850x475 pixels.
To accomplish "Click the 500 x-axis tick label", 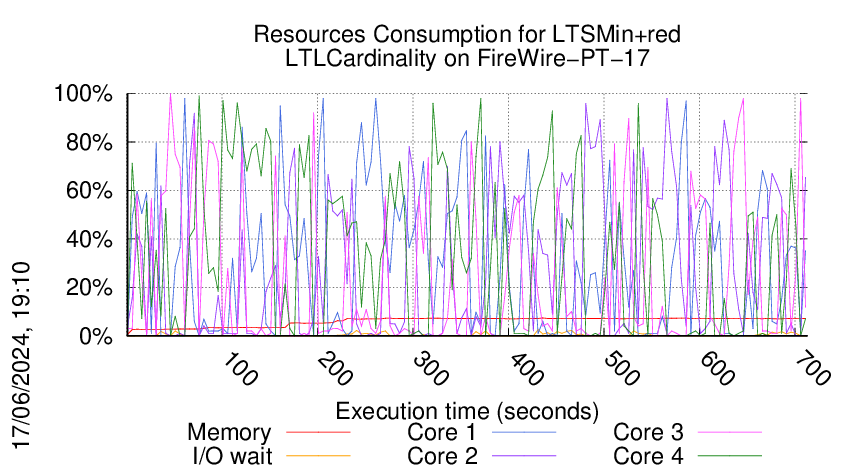I will [x=622, y=369].
